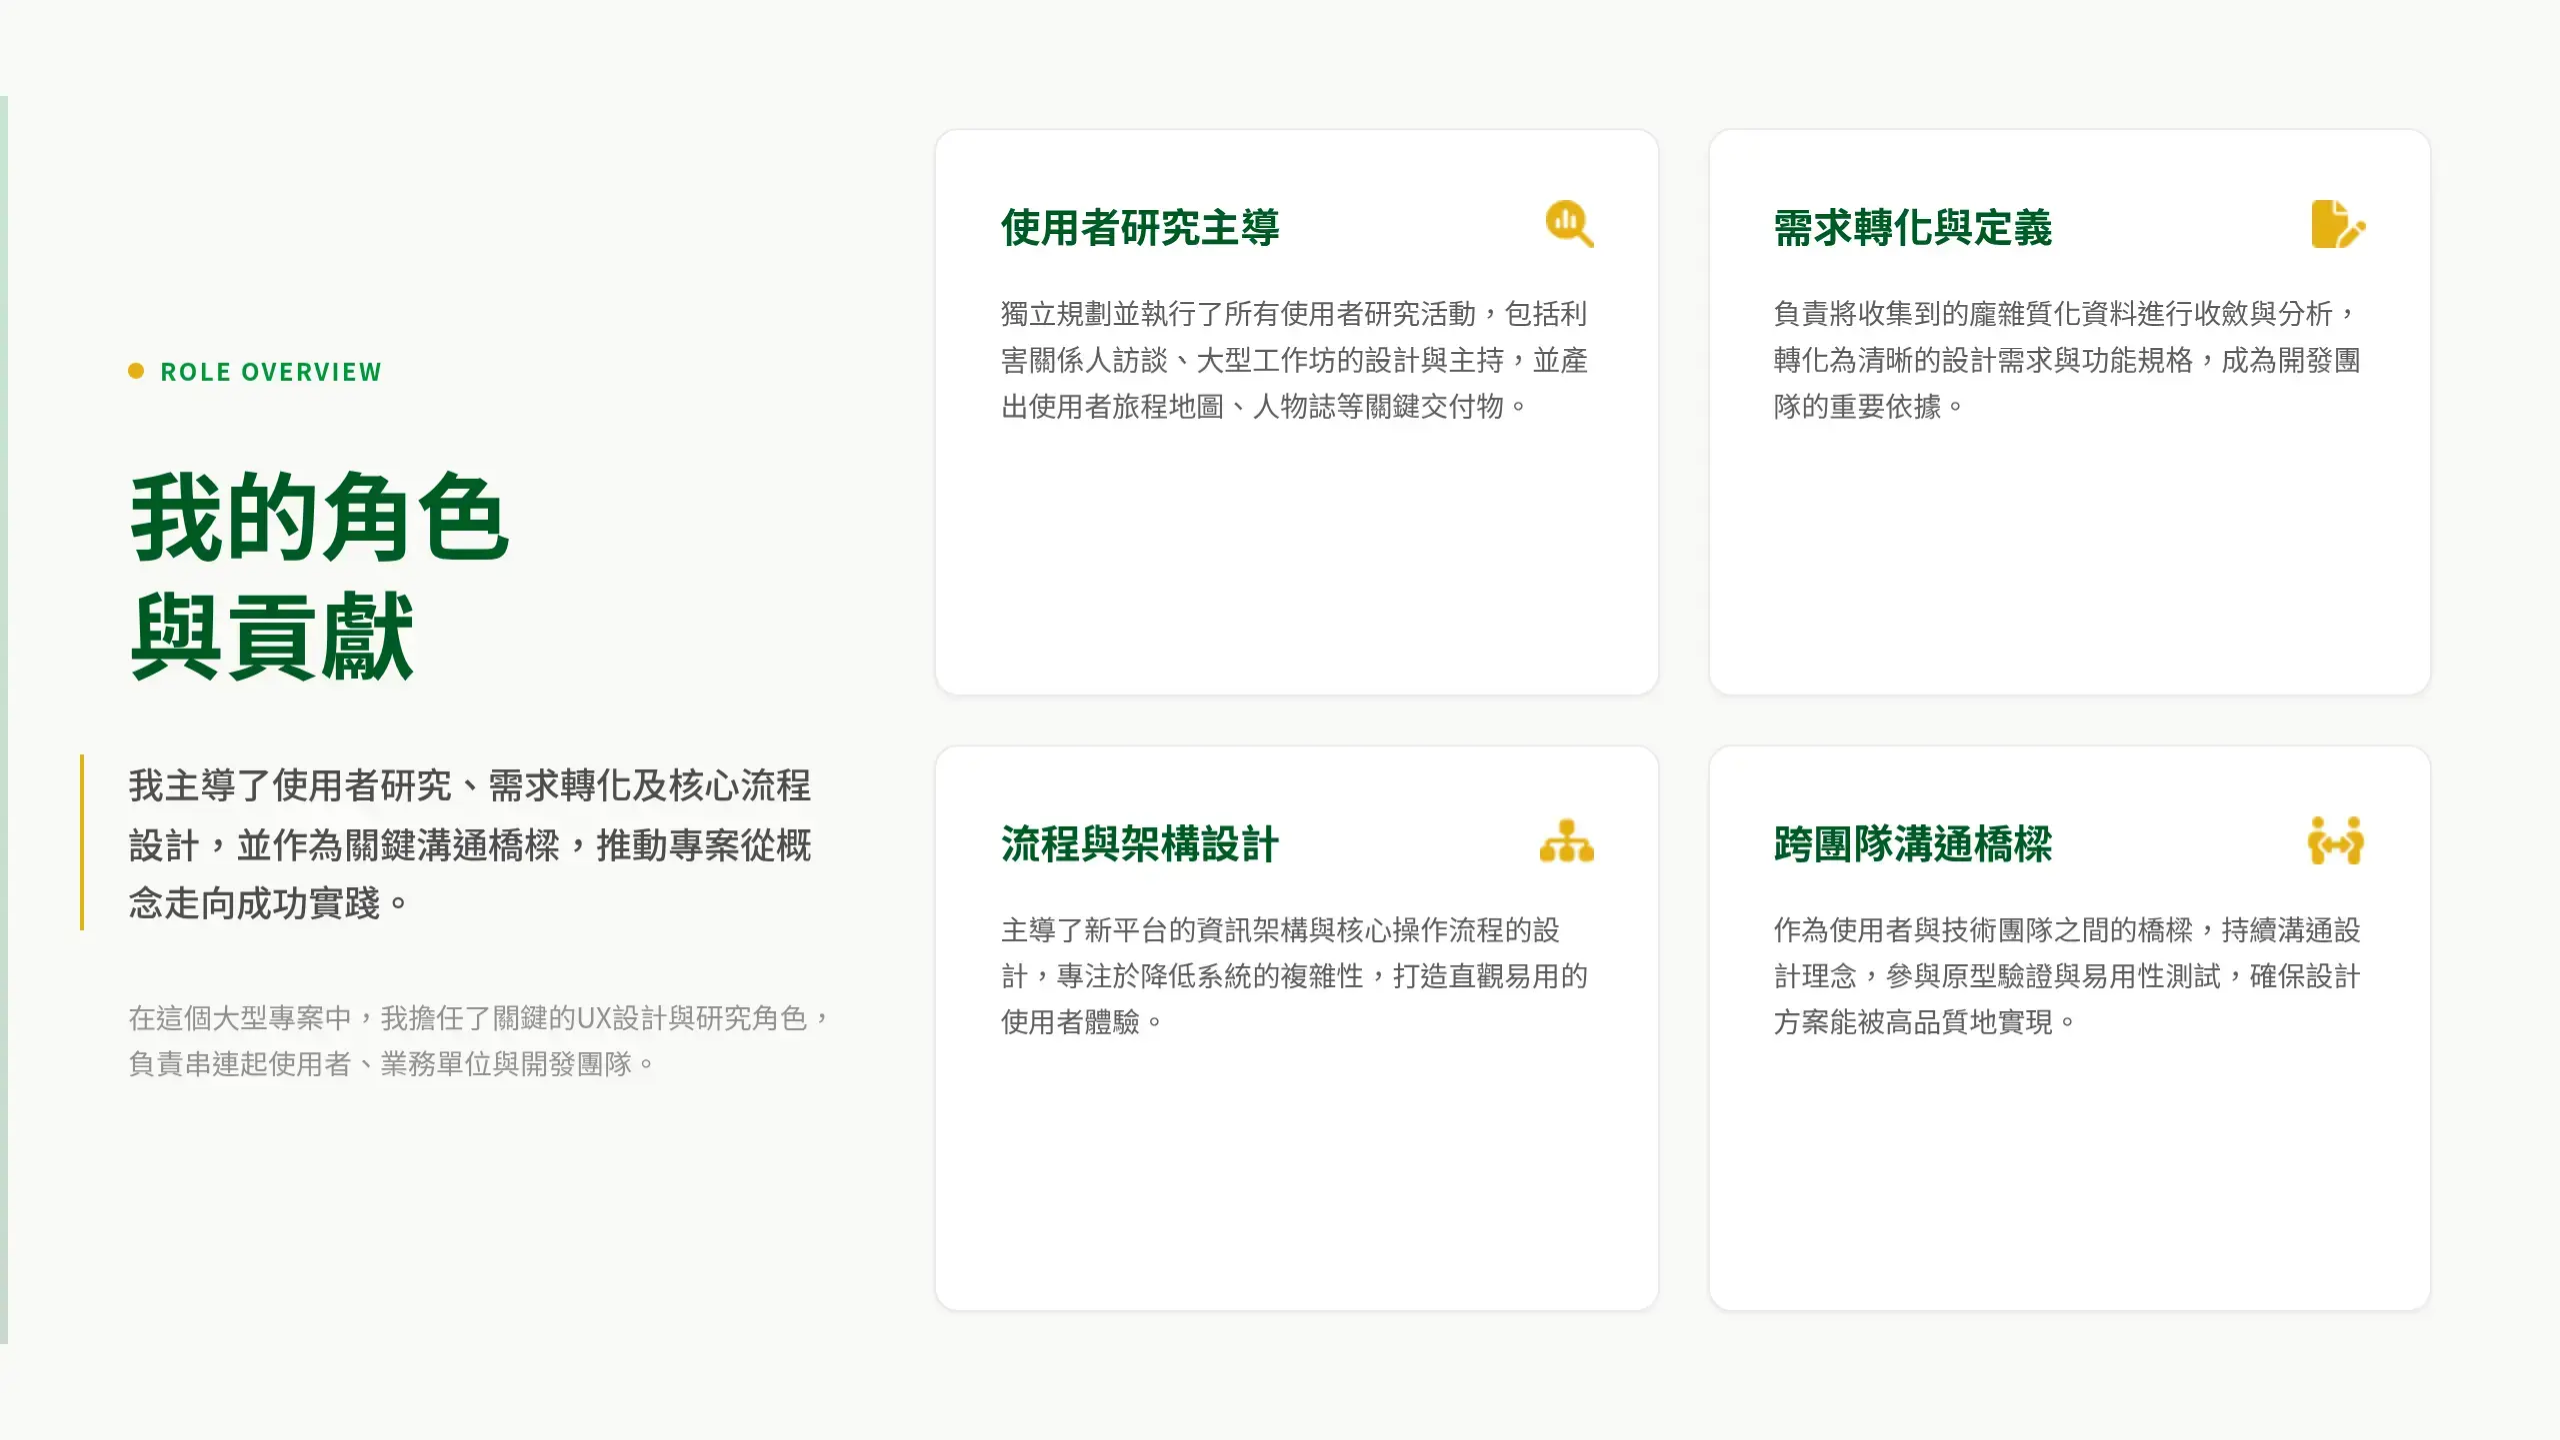Image resolution: width=2560 pixels, height=1440 pixels.
Task: Select the 流程與架構設計 card title
Action: click(1140, 844)
